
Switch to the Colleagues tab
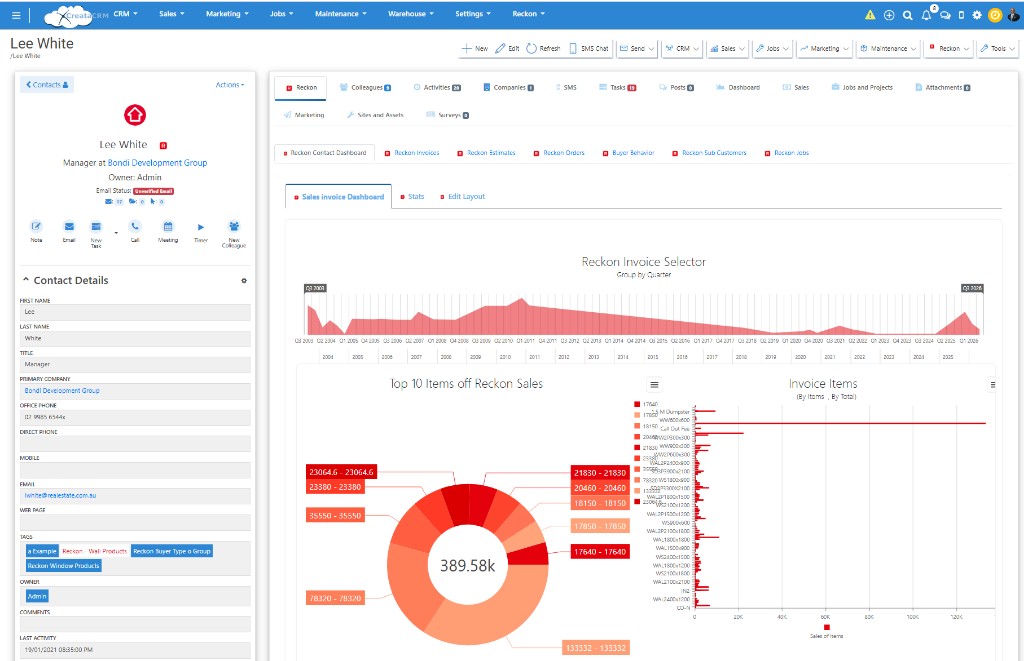365,88
